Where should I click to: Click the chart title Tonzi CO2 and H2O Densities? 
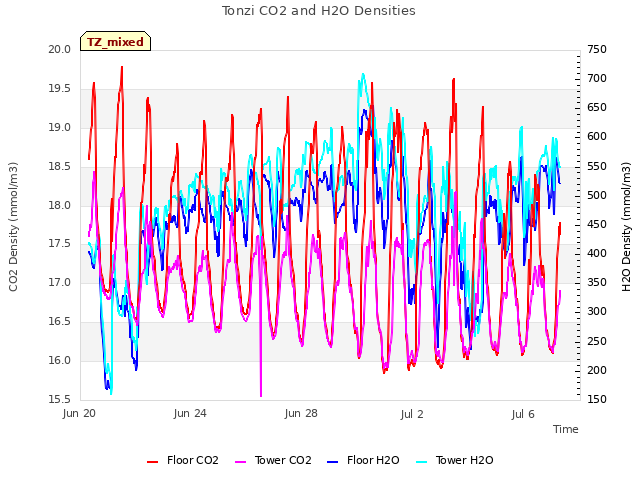click(x=319, y=11)
